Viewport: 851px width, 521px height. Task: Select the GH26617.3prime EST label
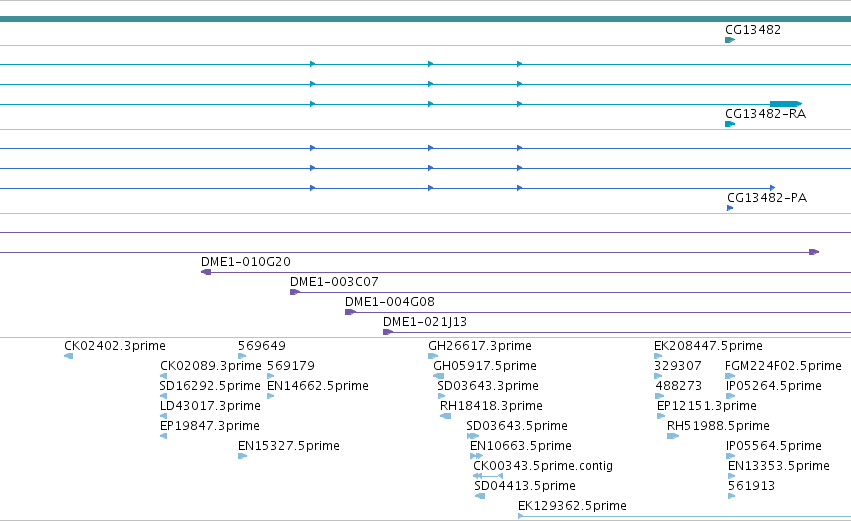coord(480,346)
